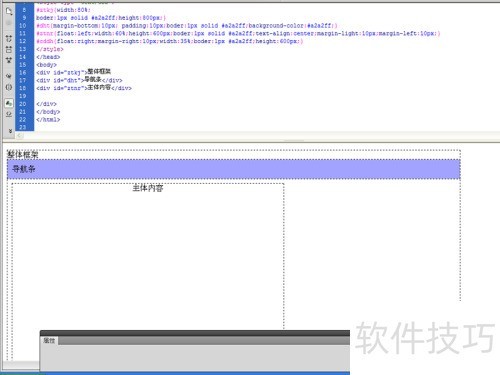This screenshot has width=500, height=375.
Task: Click the Open Documents icon in coding toolbar
Action: point(9,11)
